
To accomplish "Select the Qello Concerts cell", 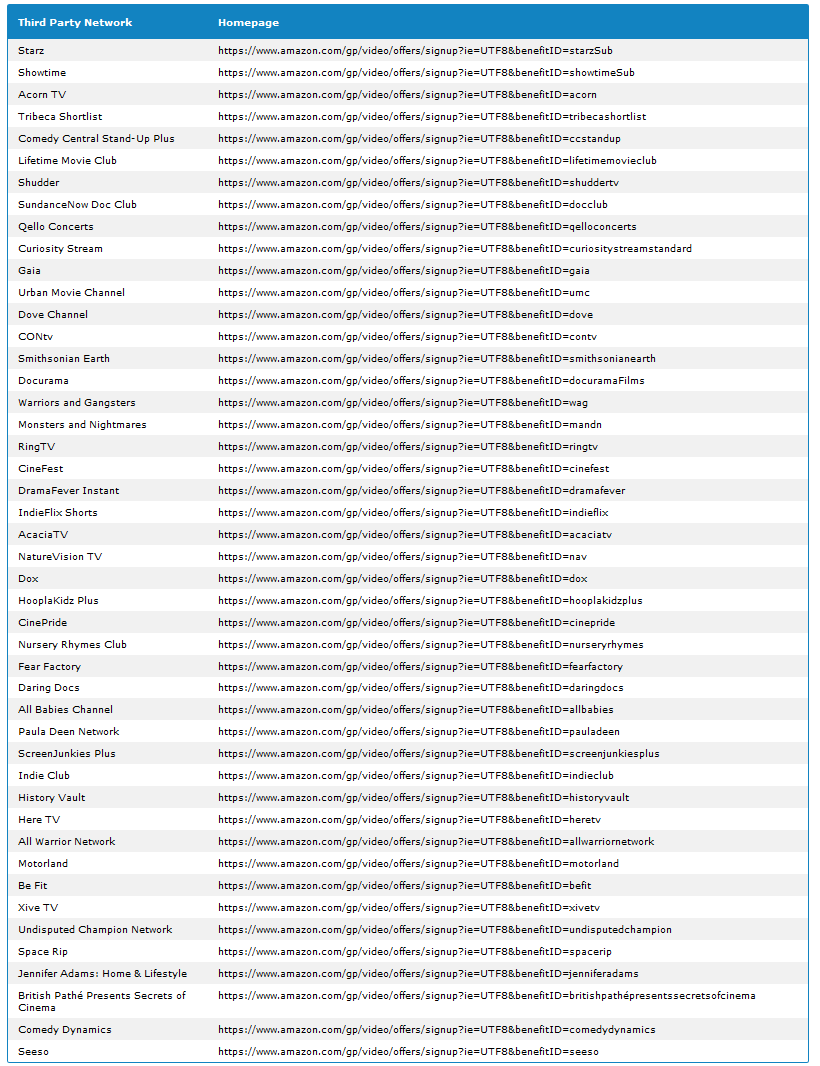I will point(56,226).
